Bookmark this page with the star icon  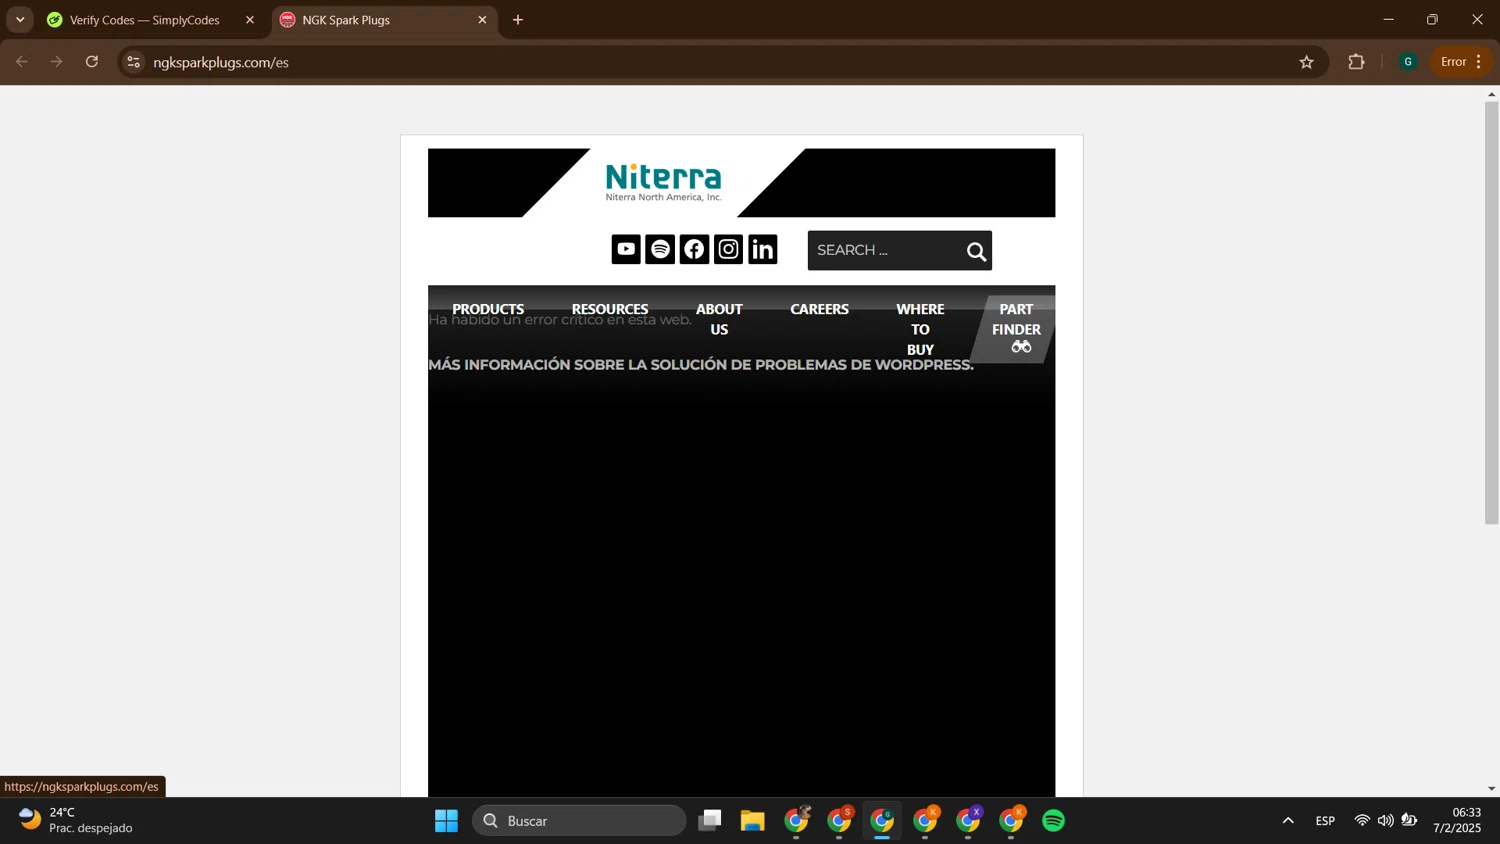click(x=1306, y=62)
